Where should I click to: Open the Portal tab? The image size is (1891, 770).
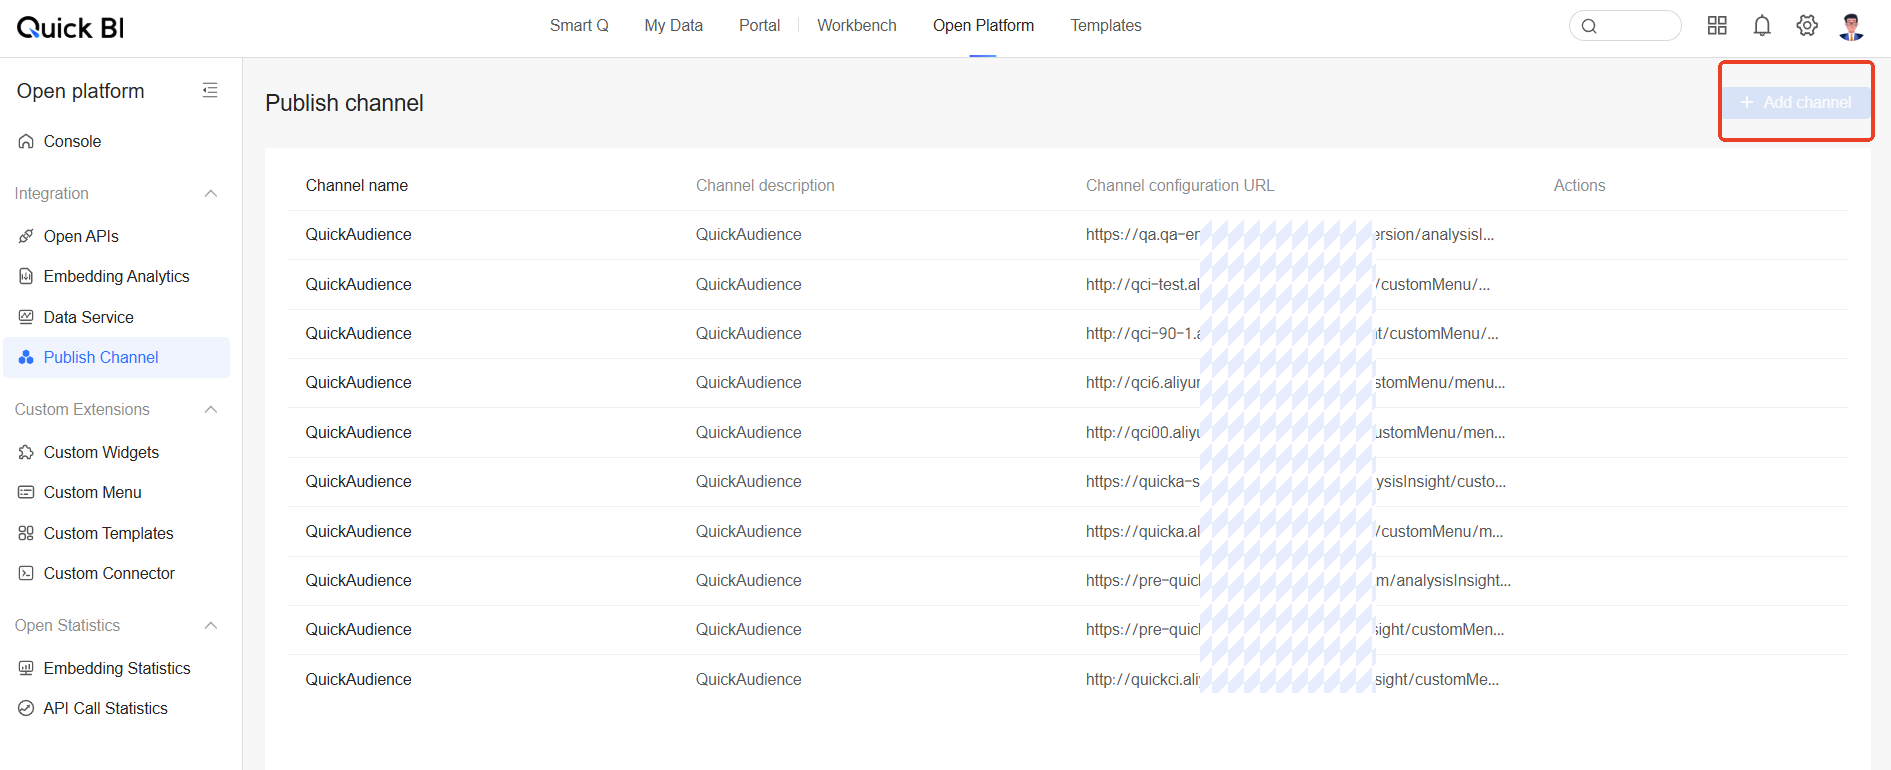point(759,26)
